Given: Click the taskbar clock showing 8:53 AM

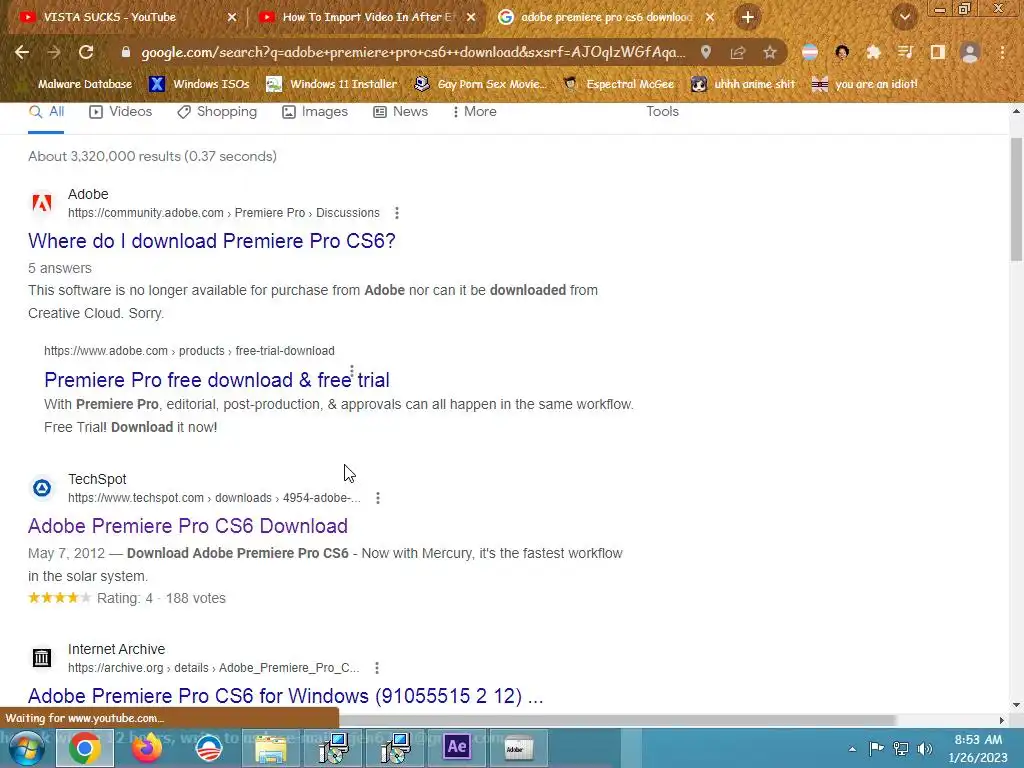Looking at the screenshot, I should pyautogui.click(x=978, y=748).
